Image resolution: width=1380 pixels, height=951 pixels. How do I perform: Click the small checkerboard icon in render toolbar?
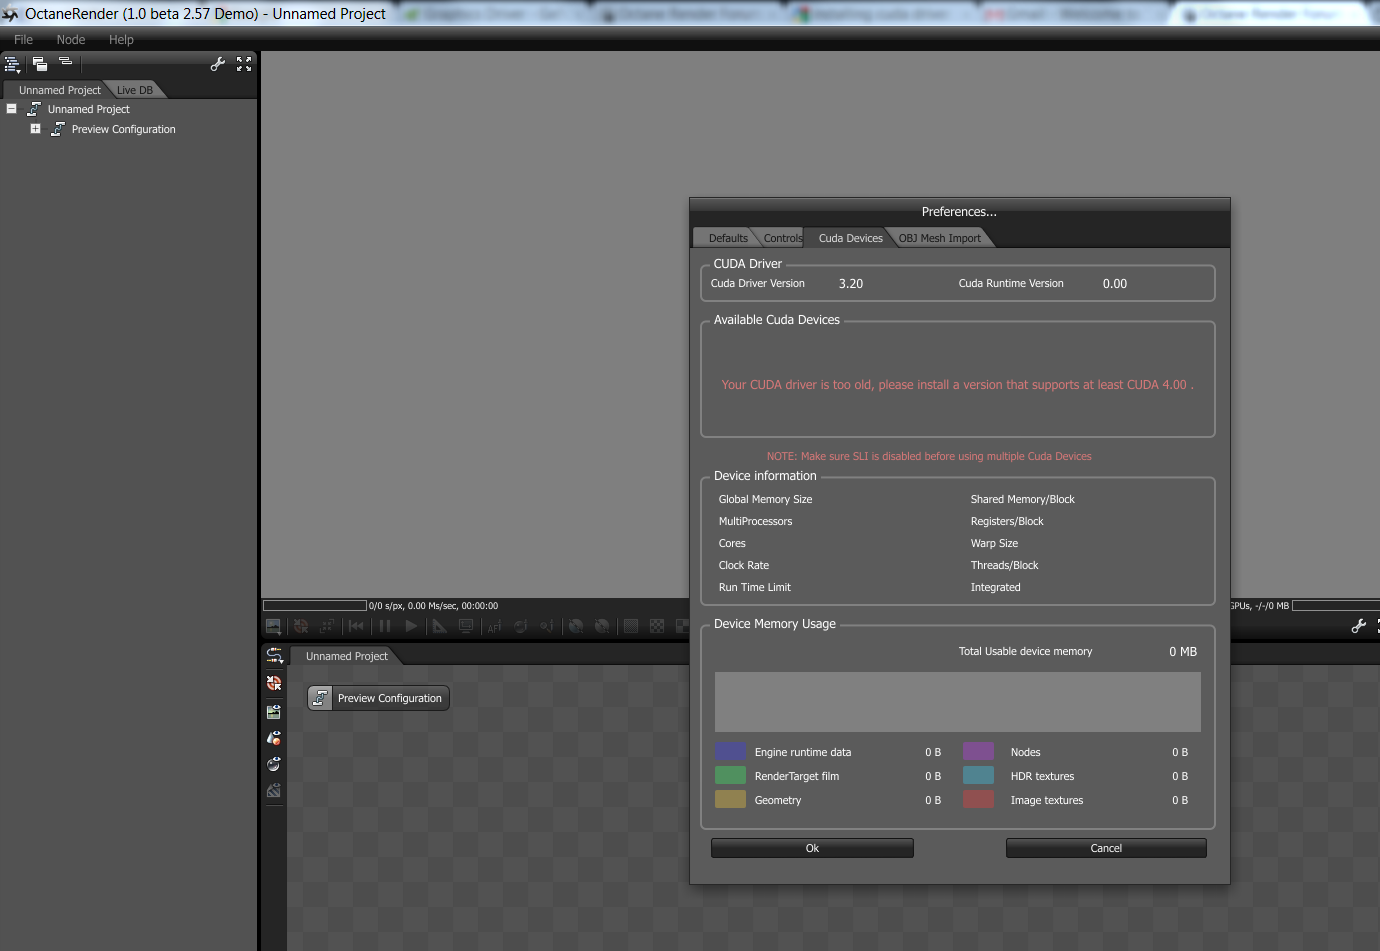(657, 626)
